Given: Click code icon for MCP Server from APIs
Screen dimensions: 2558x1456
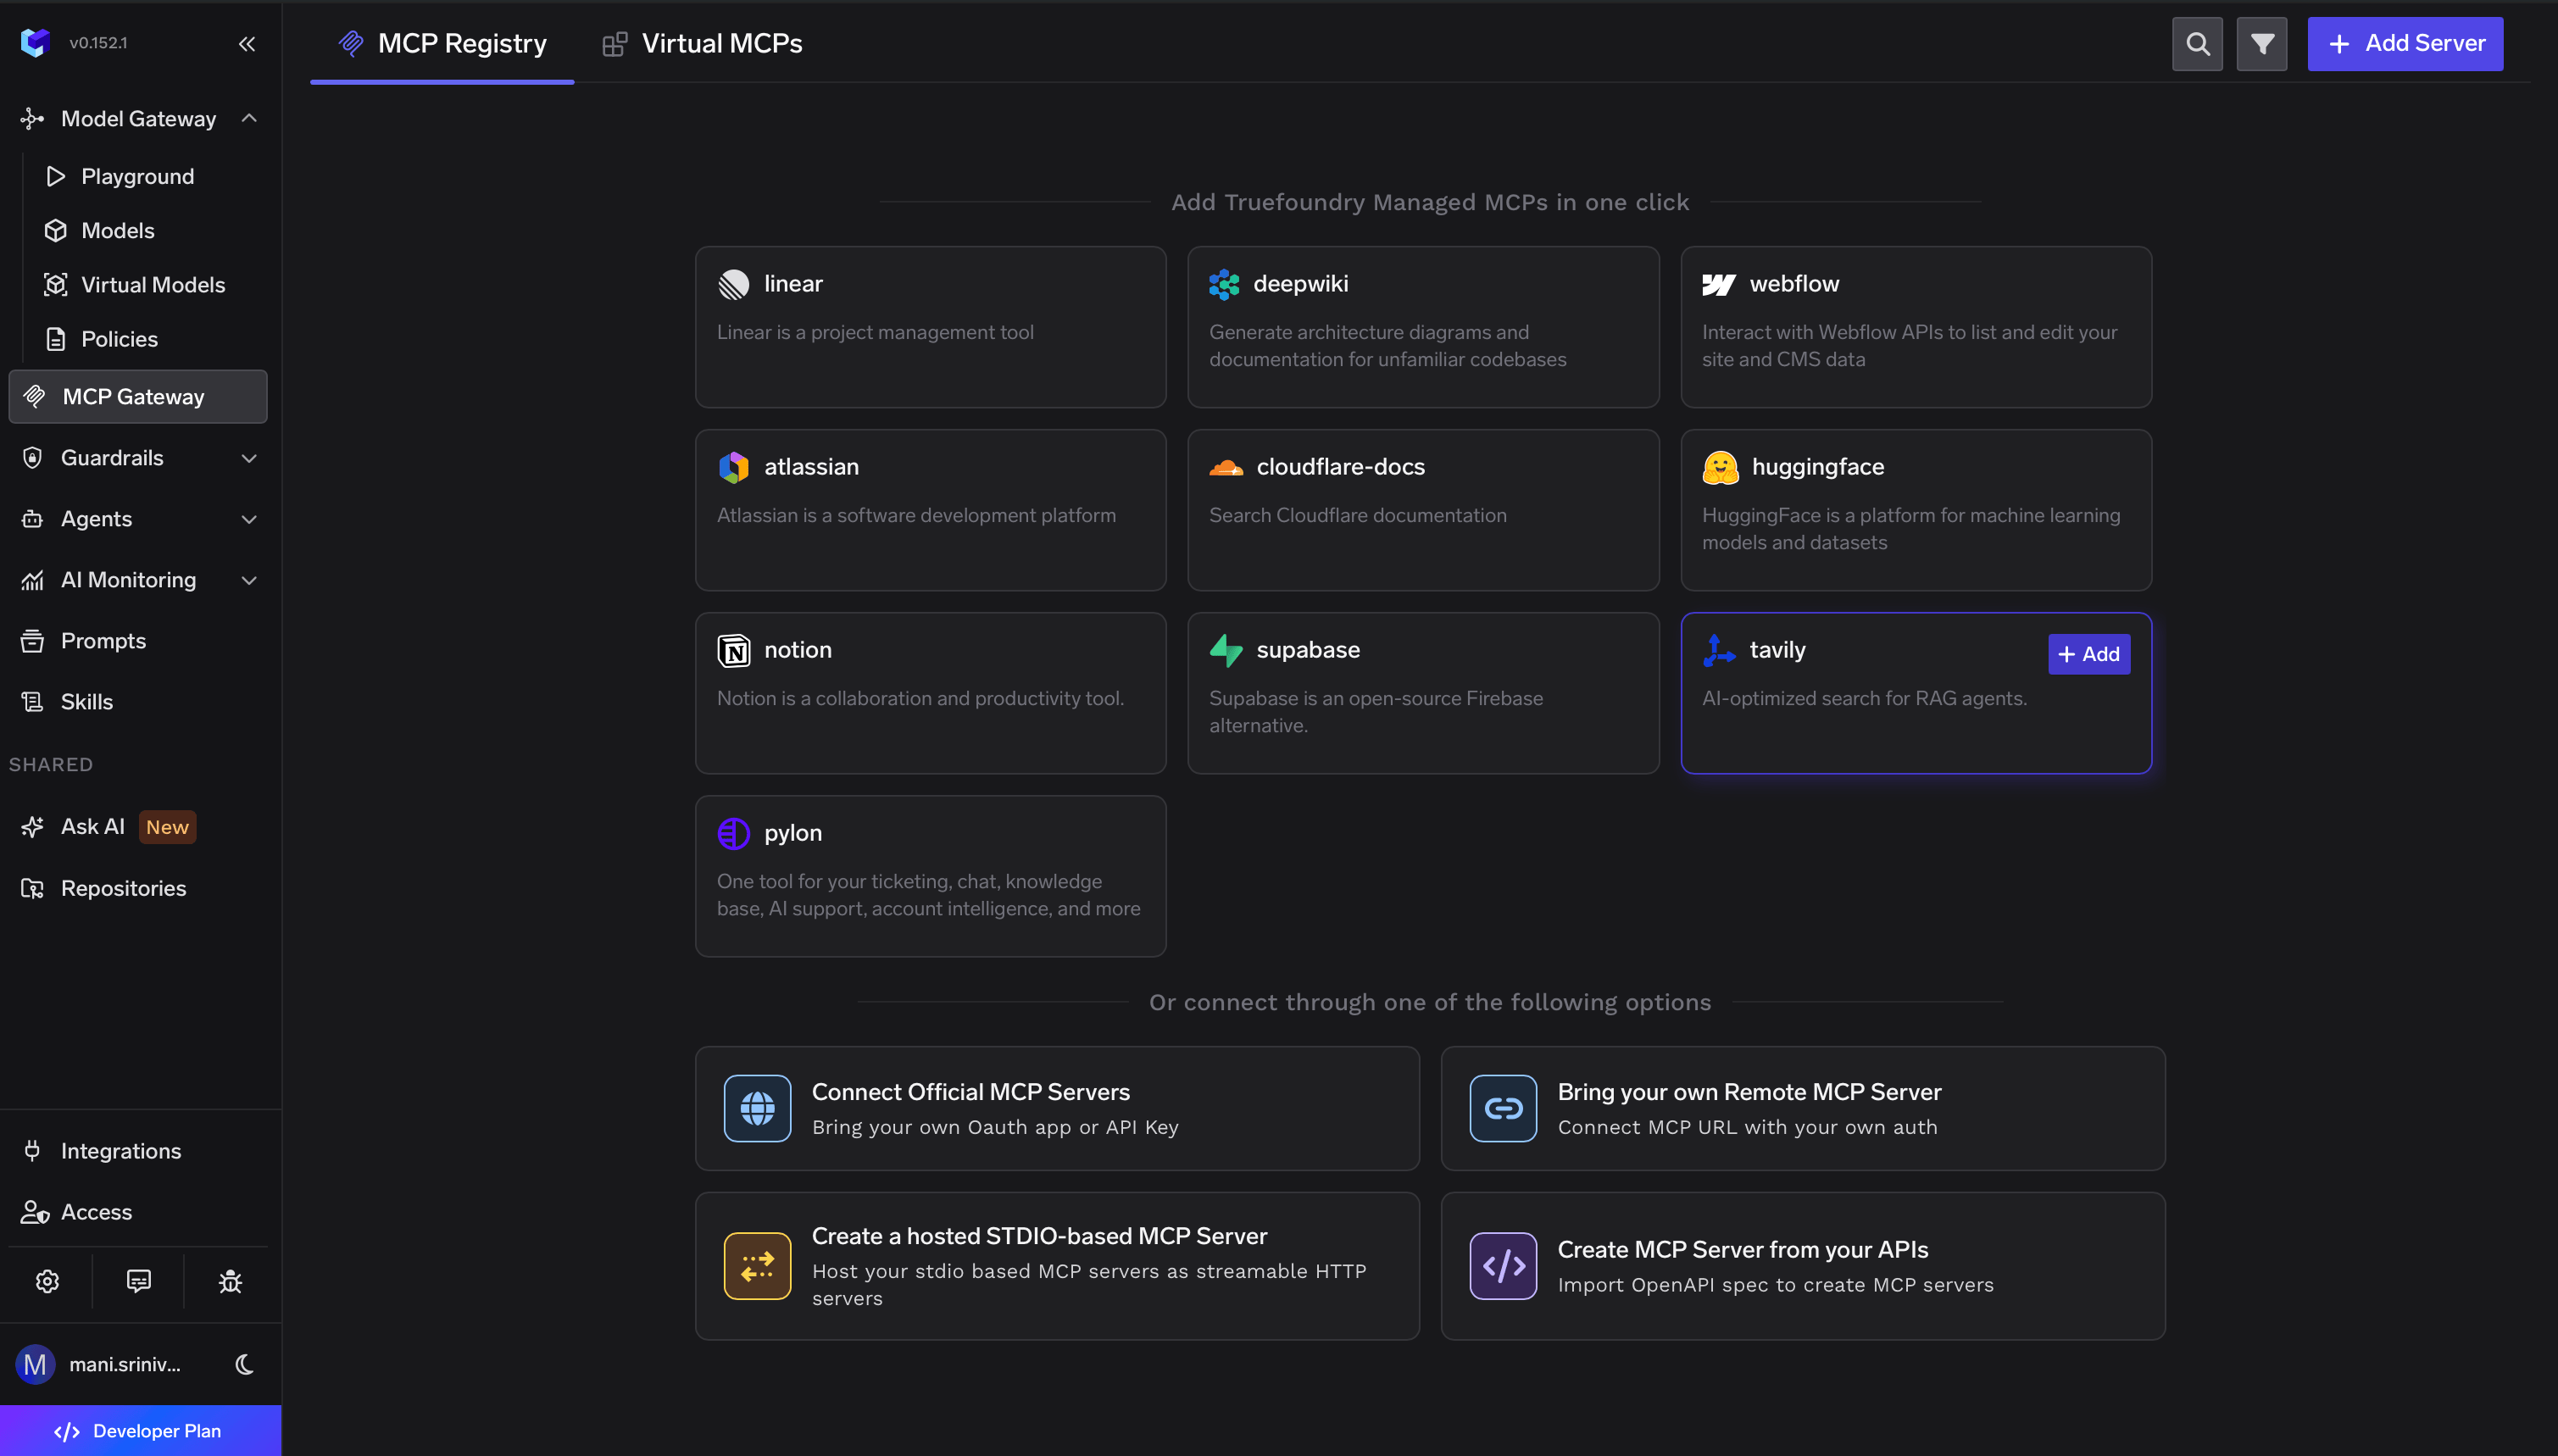Looking at the screenshot, I should pyautogui.click(x=1503, y=1266).
